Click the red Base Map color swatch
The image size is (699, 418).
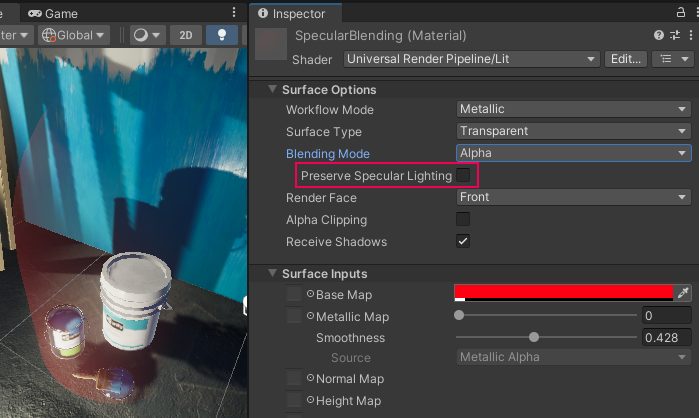[564, 293]
